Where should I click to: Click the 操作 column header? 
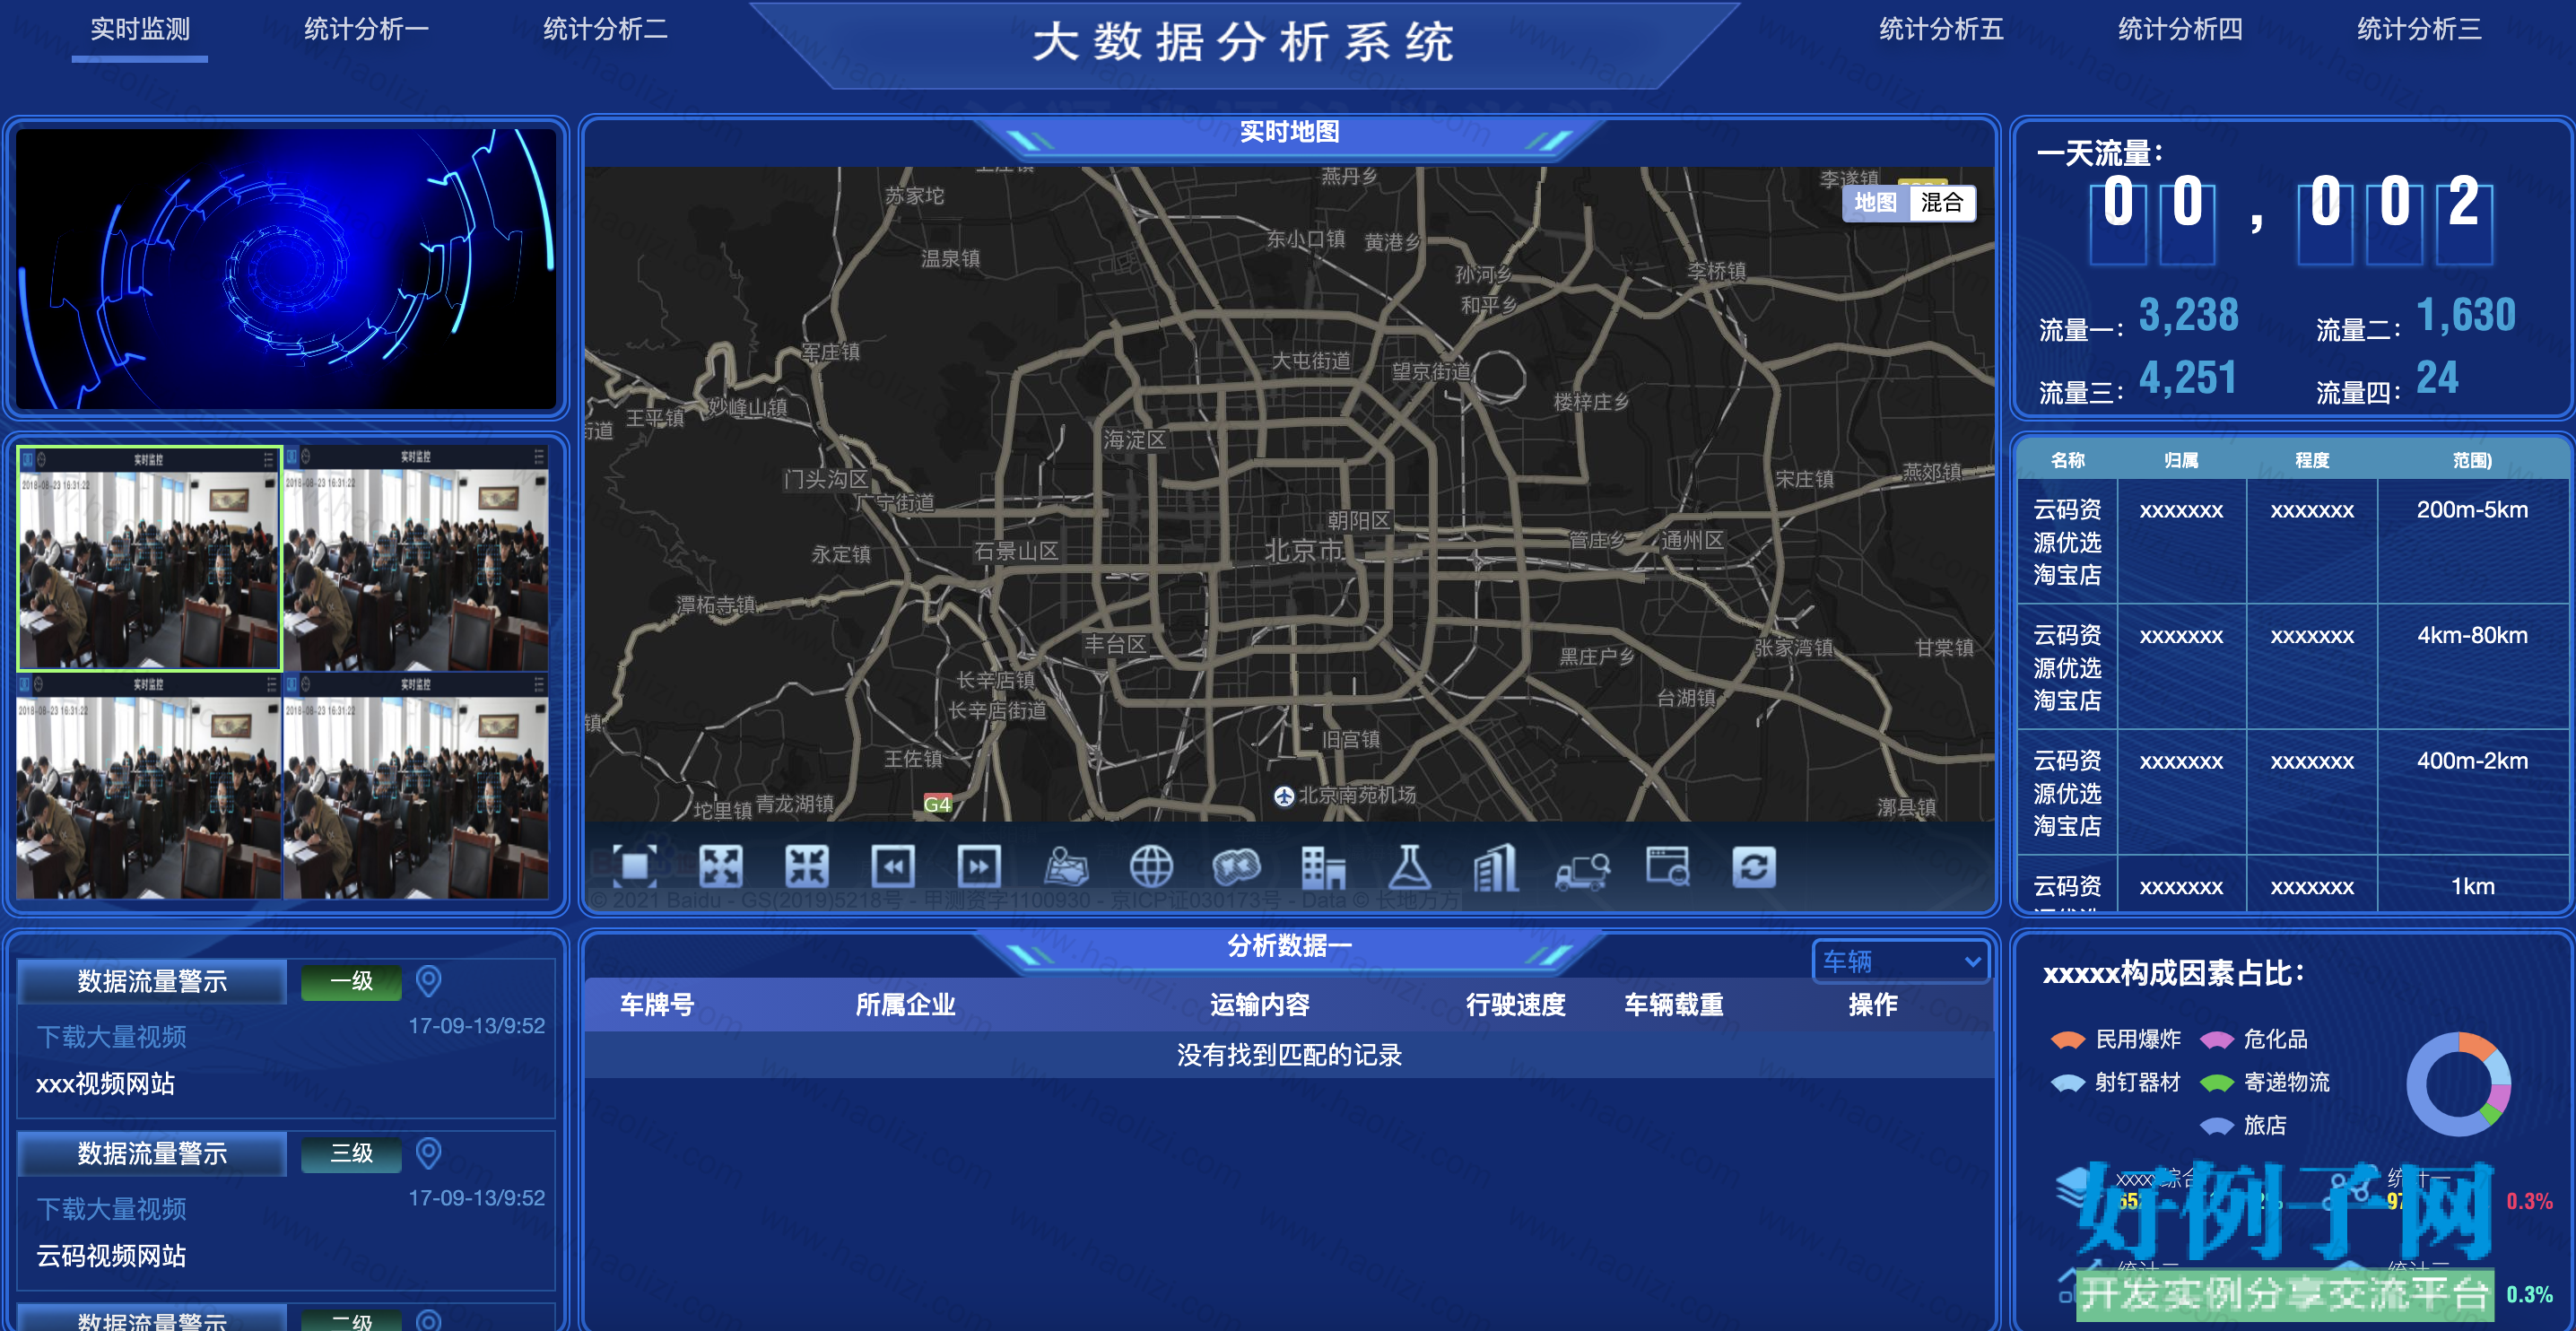1873,1004
